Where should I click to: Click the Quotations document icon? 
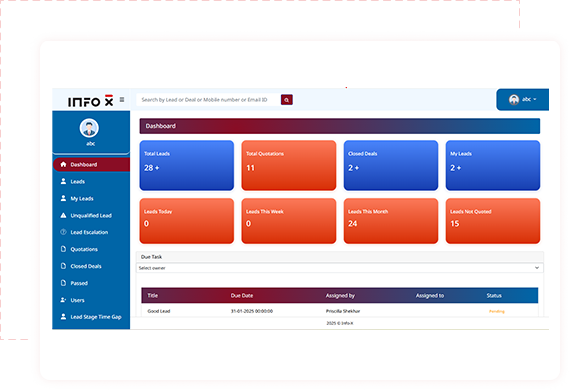coord(63,249)
